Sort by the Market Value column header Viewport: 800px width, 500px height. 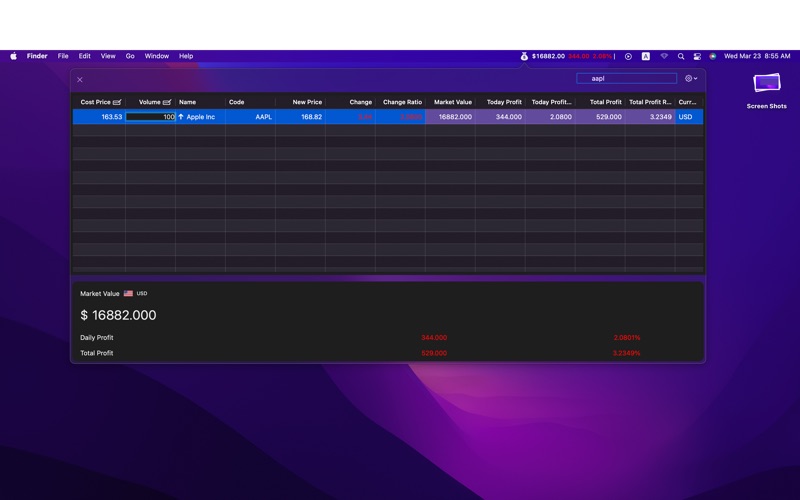[451, 102]
